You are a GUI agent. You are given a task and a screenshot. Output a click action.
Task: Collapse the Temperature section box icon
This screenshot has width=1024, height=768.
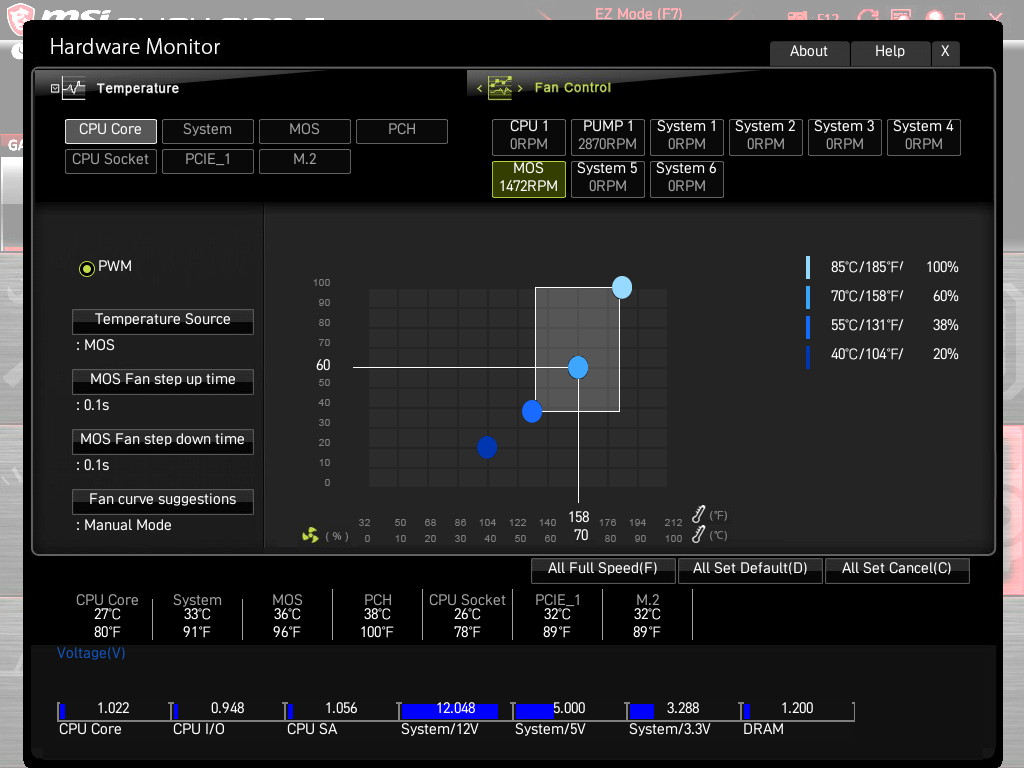(55, 88)
